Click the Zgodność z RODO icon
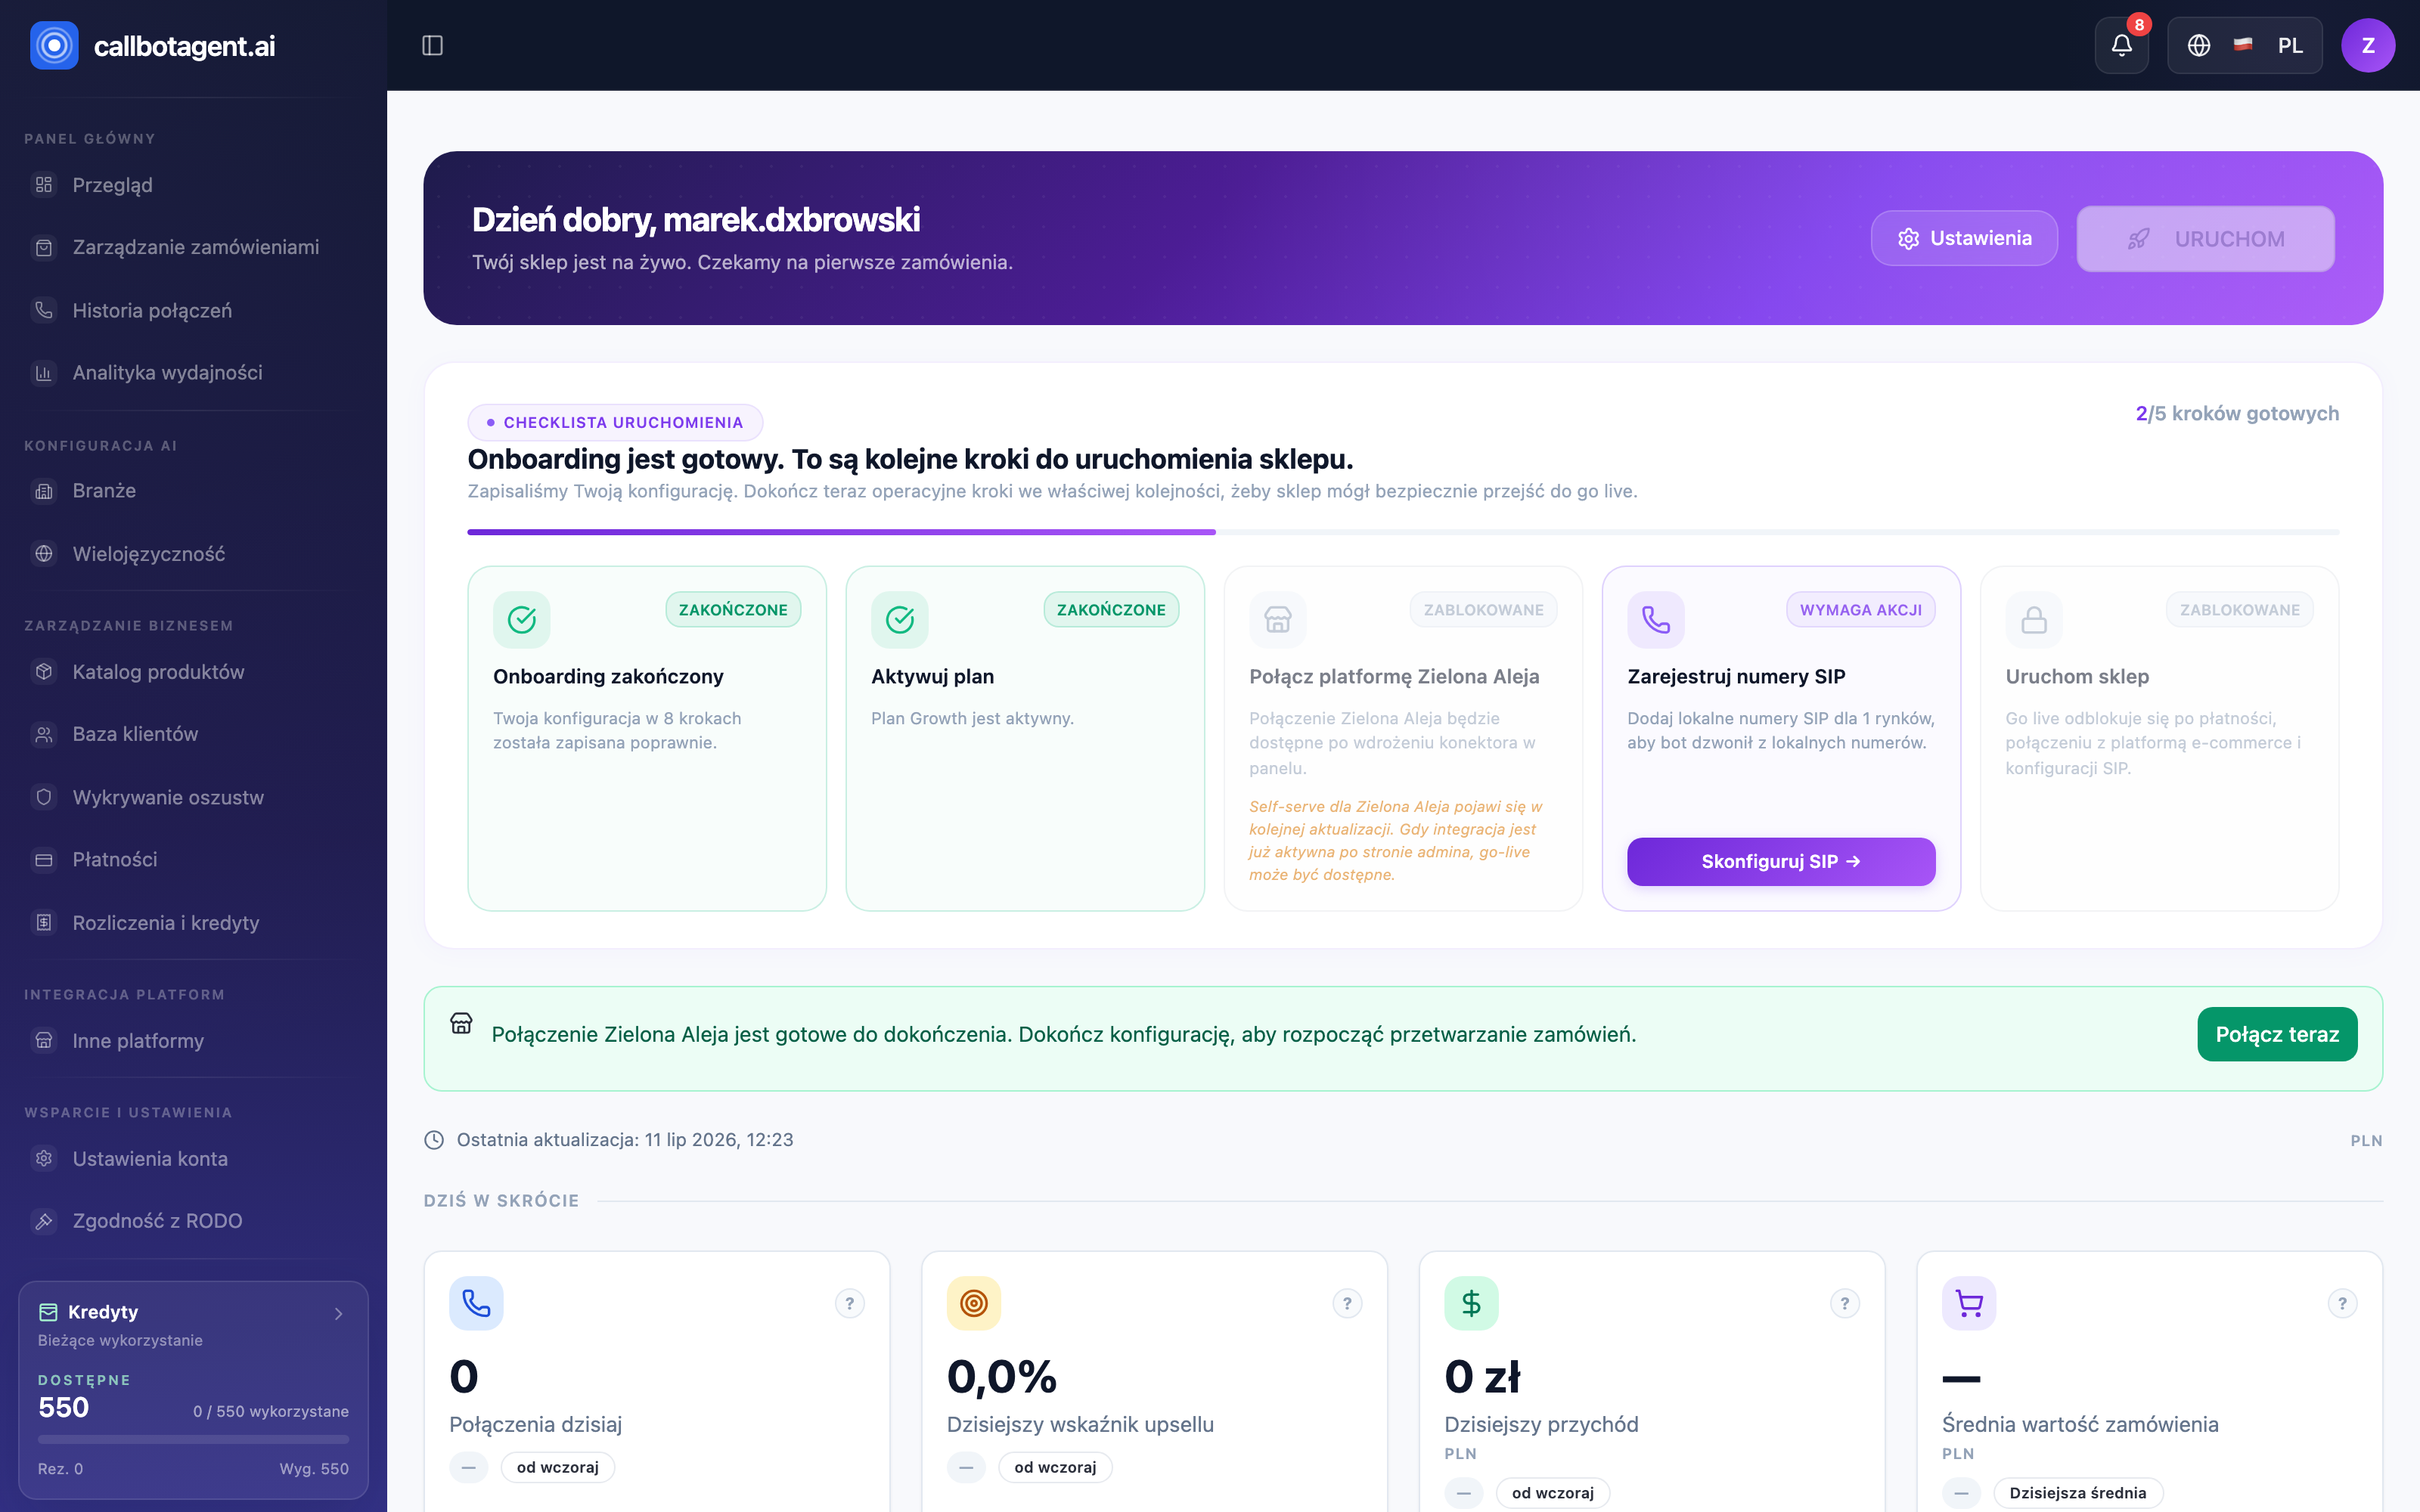 (44, 1221)
